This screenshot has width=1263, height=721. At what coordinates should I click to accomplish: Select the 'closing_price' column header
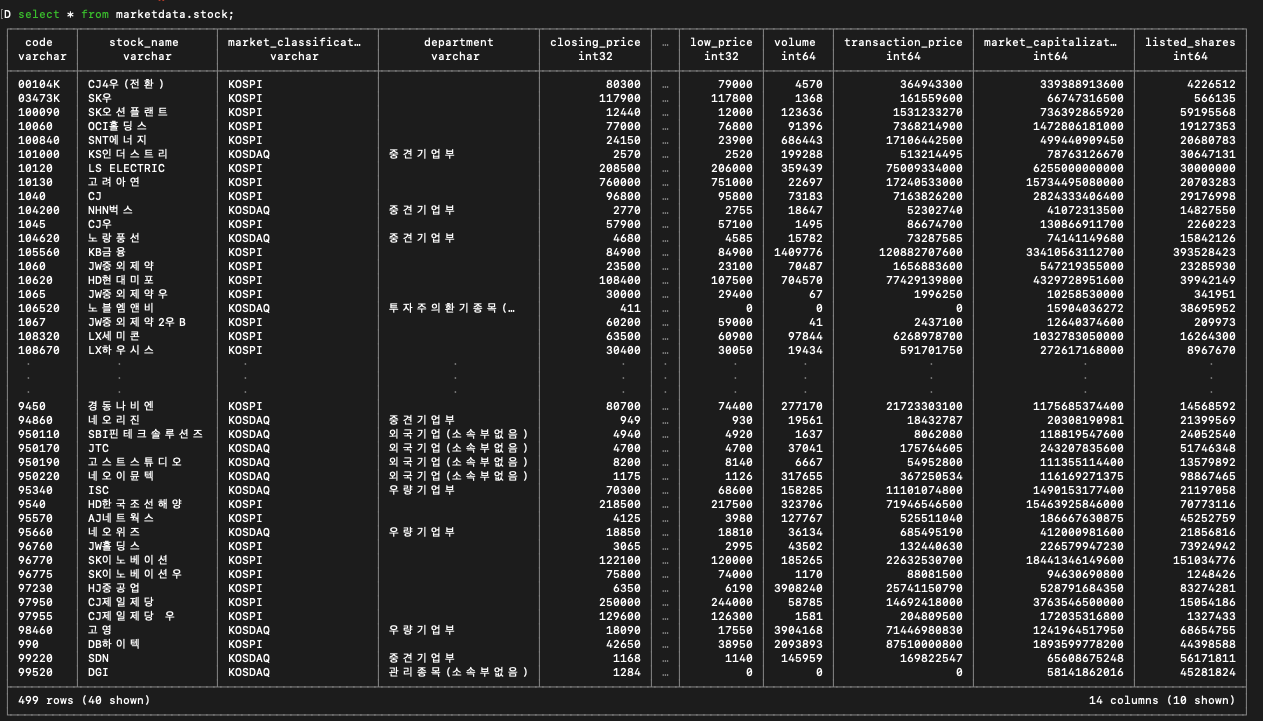[x=595, y=42]
